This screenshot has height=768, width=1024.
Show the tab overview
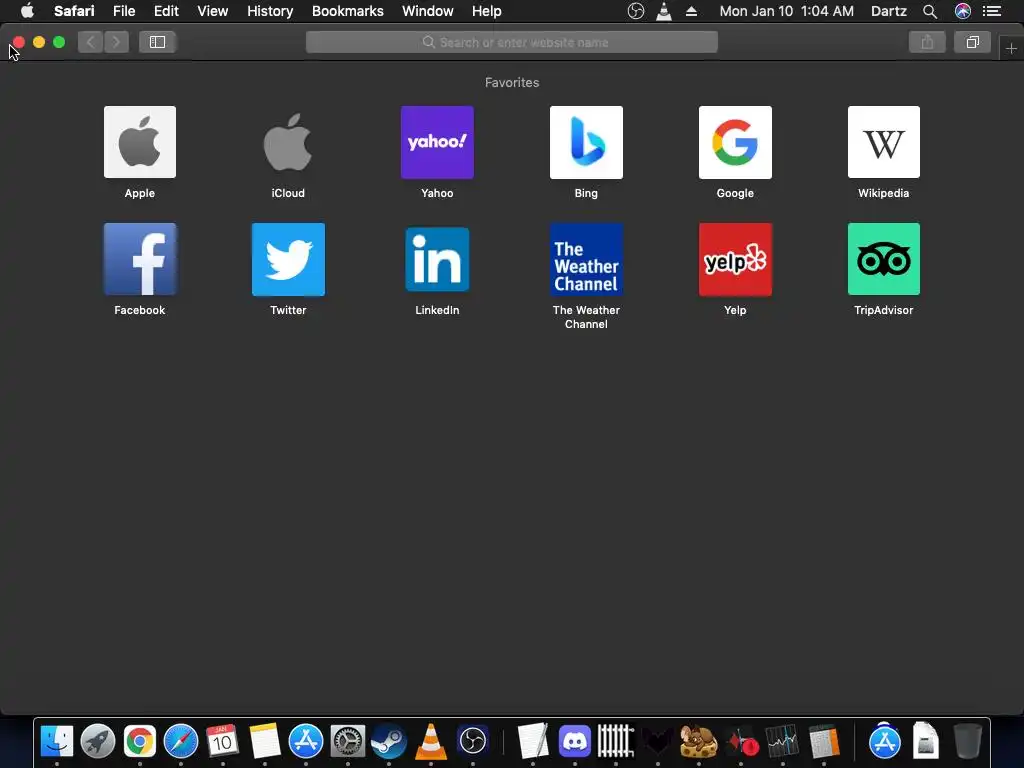point(972,42)
